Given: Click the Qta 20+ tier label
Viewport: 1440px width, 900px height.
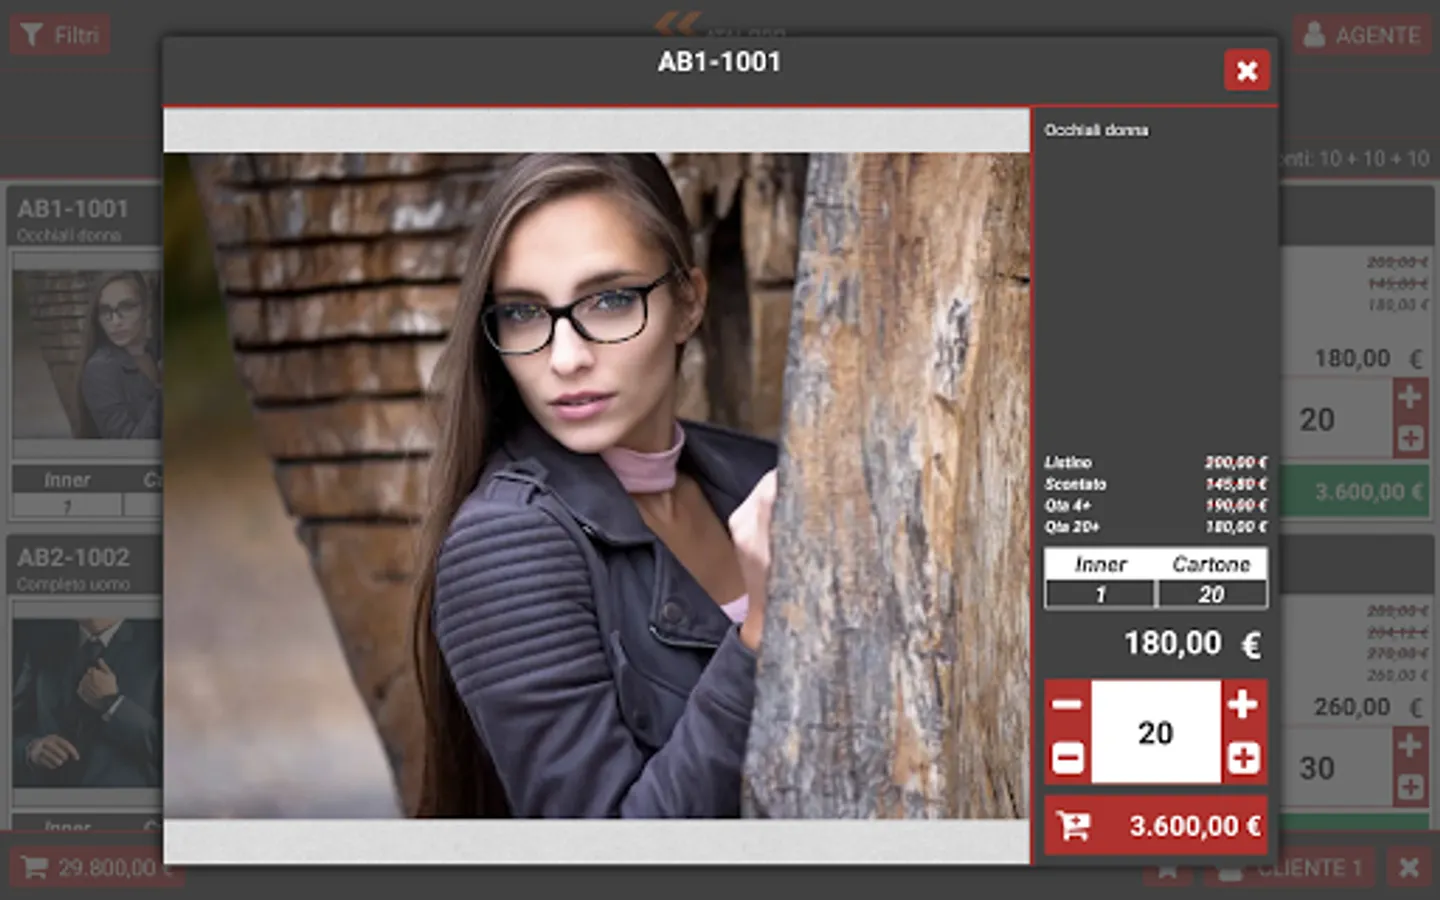Looking at the screenshot, I should [1072, 526].
